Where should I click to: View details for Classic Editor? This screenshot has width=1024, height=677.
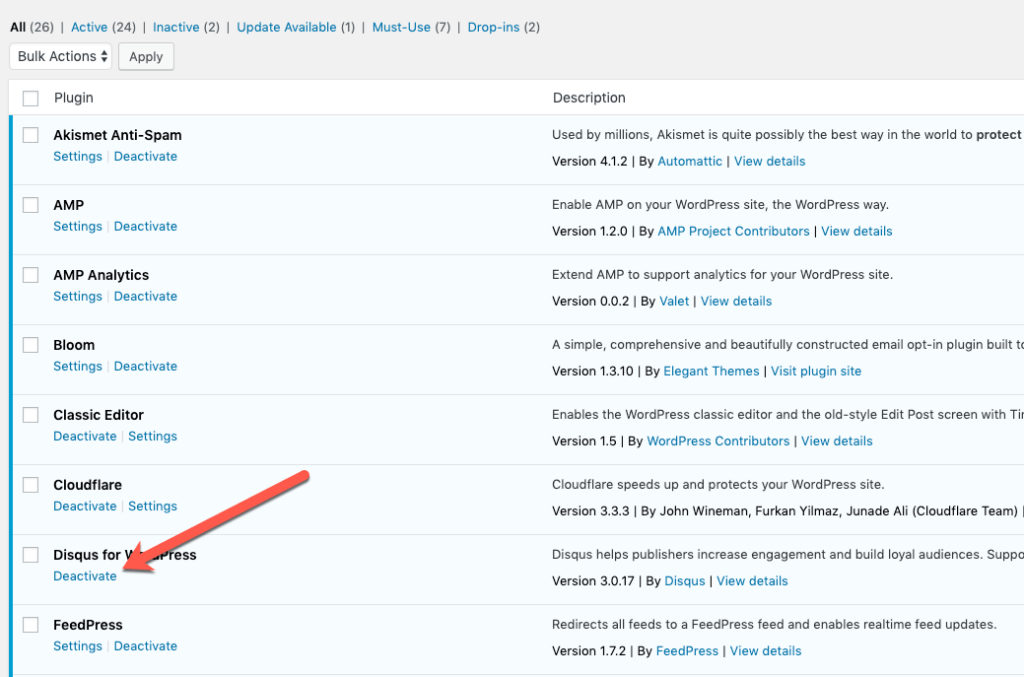837,441
